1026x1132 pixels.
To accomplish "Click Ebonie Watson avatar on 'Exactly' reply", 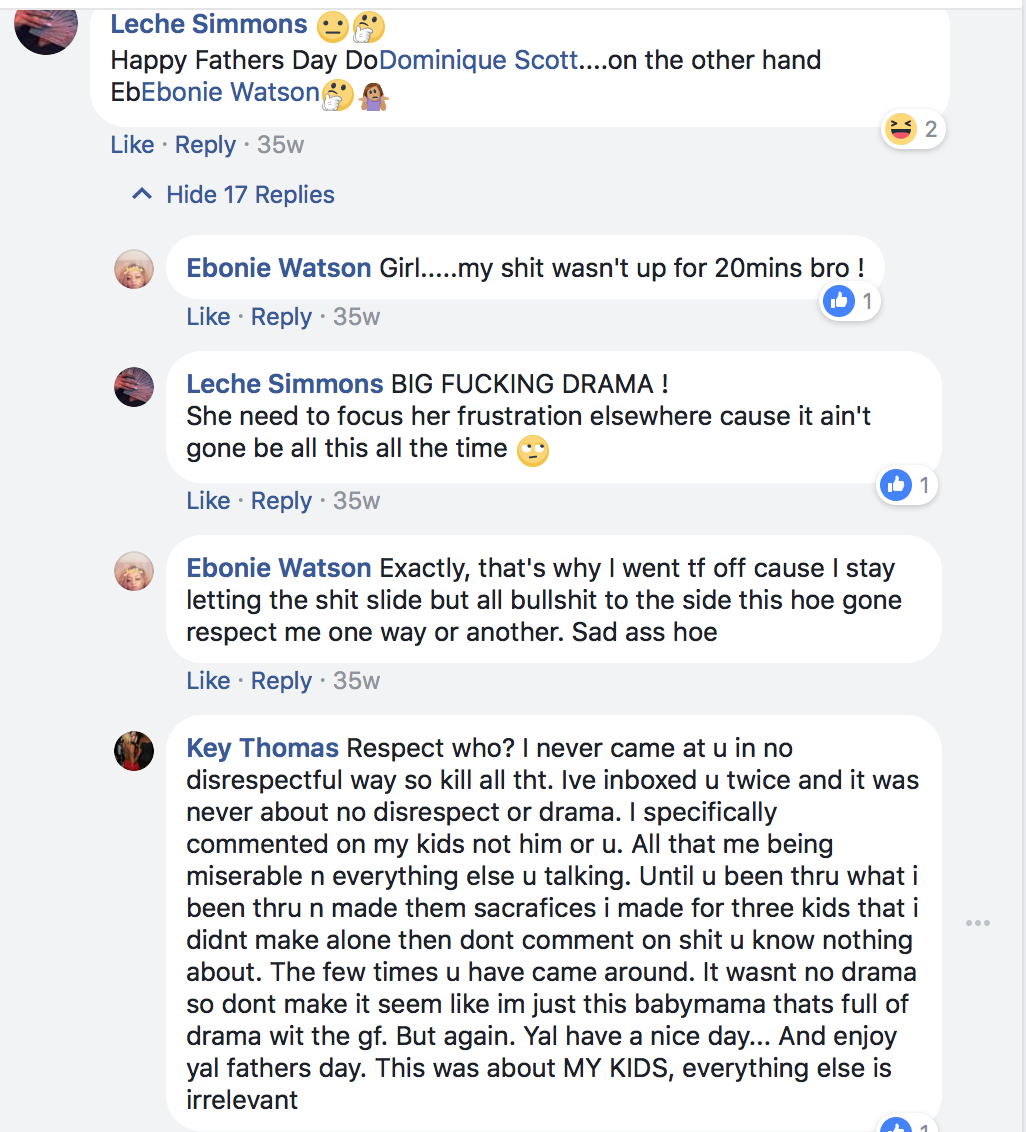I will pyautogui.click(x=134, y=571).
